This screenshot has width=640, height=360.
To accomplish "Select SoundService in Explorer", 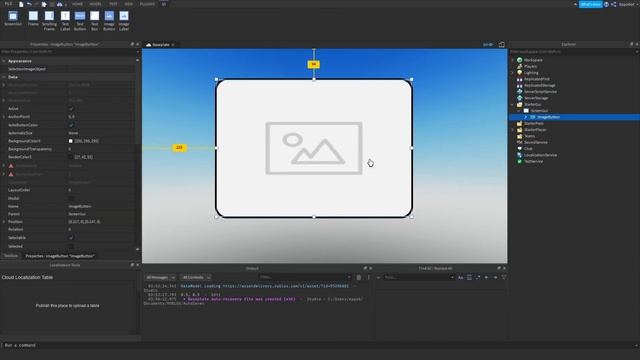I will 536,142.
